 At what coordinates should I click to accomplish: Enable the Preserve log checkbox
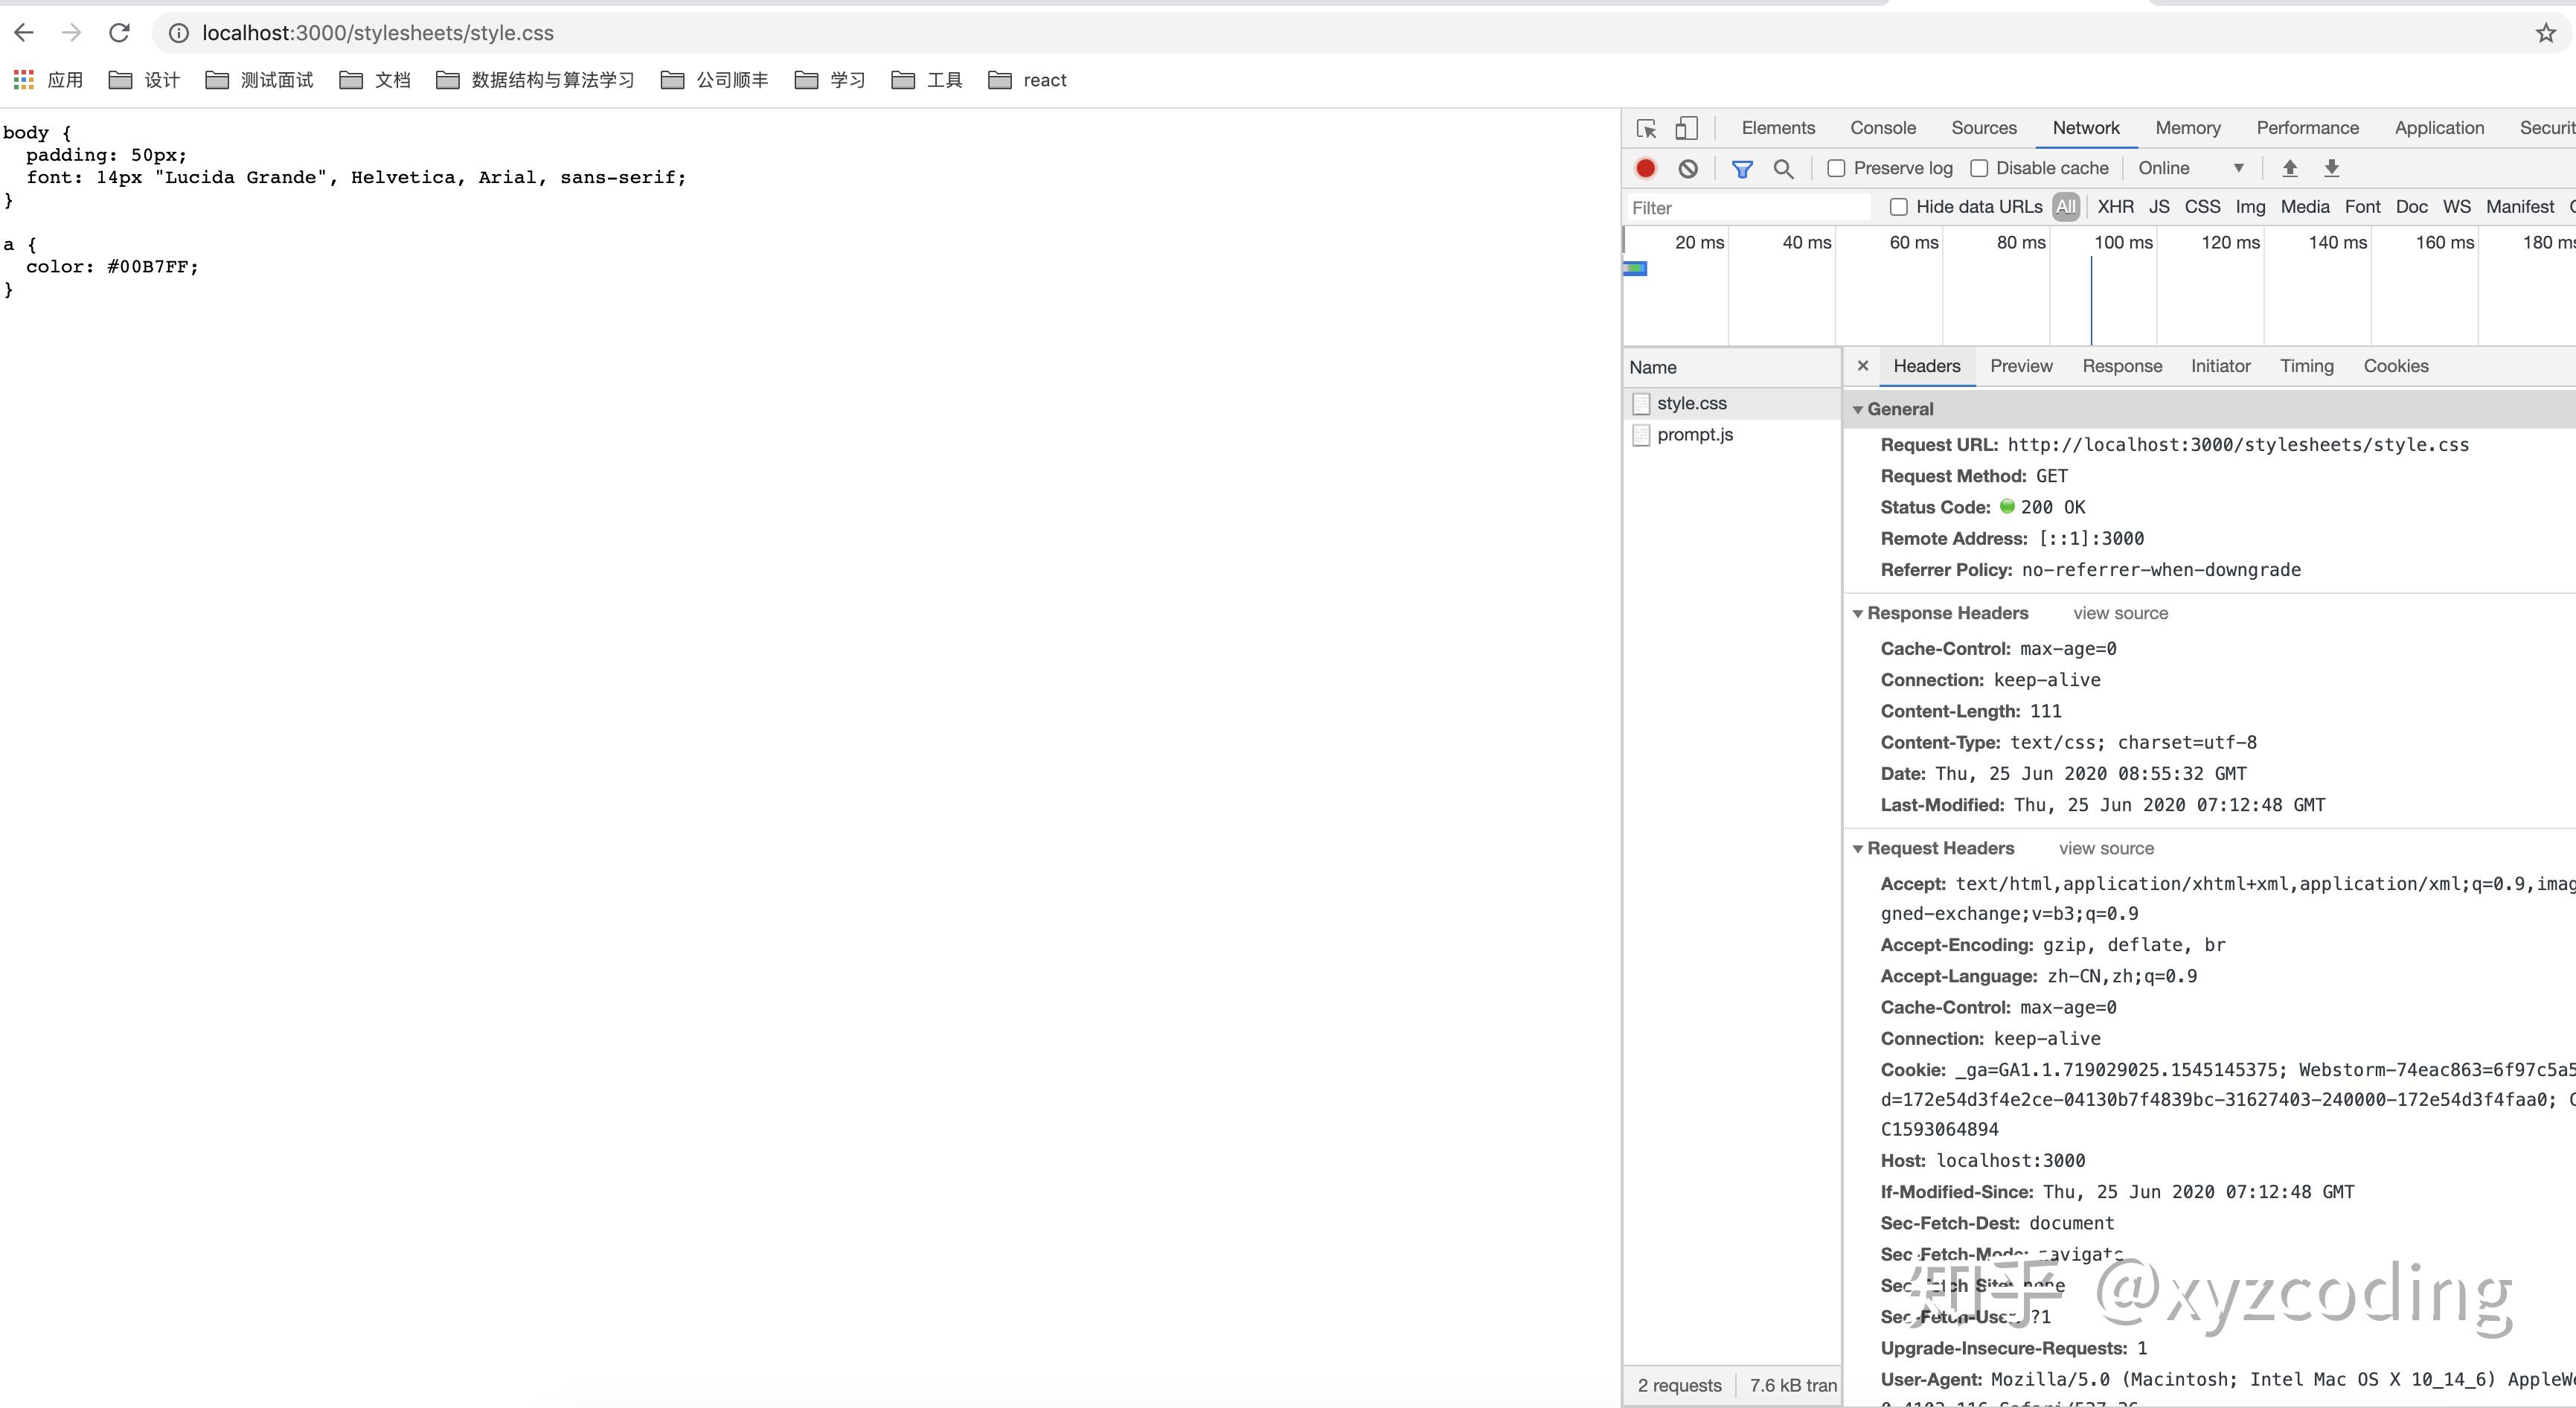(x=1836, y=168)
